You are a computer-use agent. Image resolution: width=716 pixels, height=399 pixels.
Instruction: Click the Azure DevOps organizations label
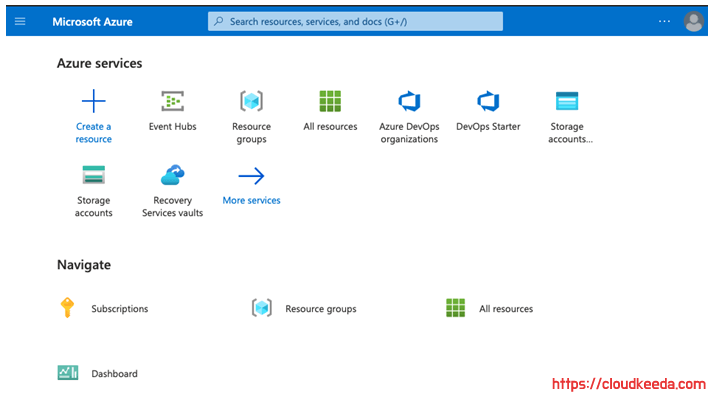click(409, 133)
